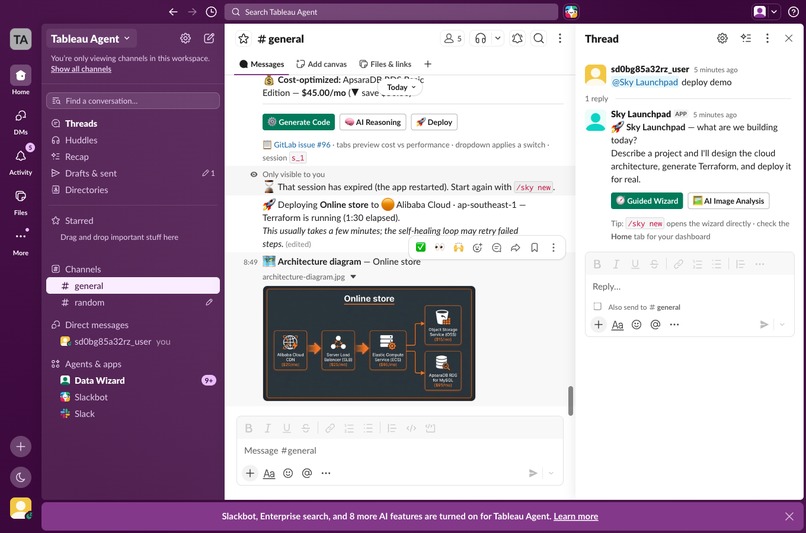The image size is (806, 533).
Task: Click the message list scrollbar
Action: 570,400
